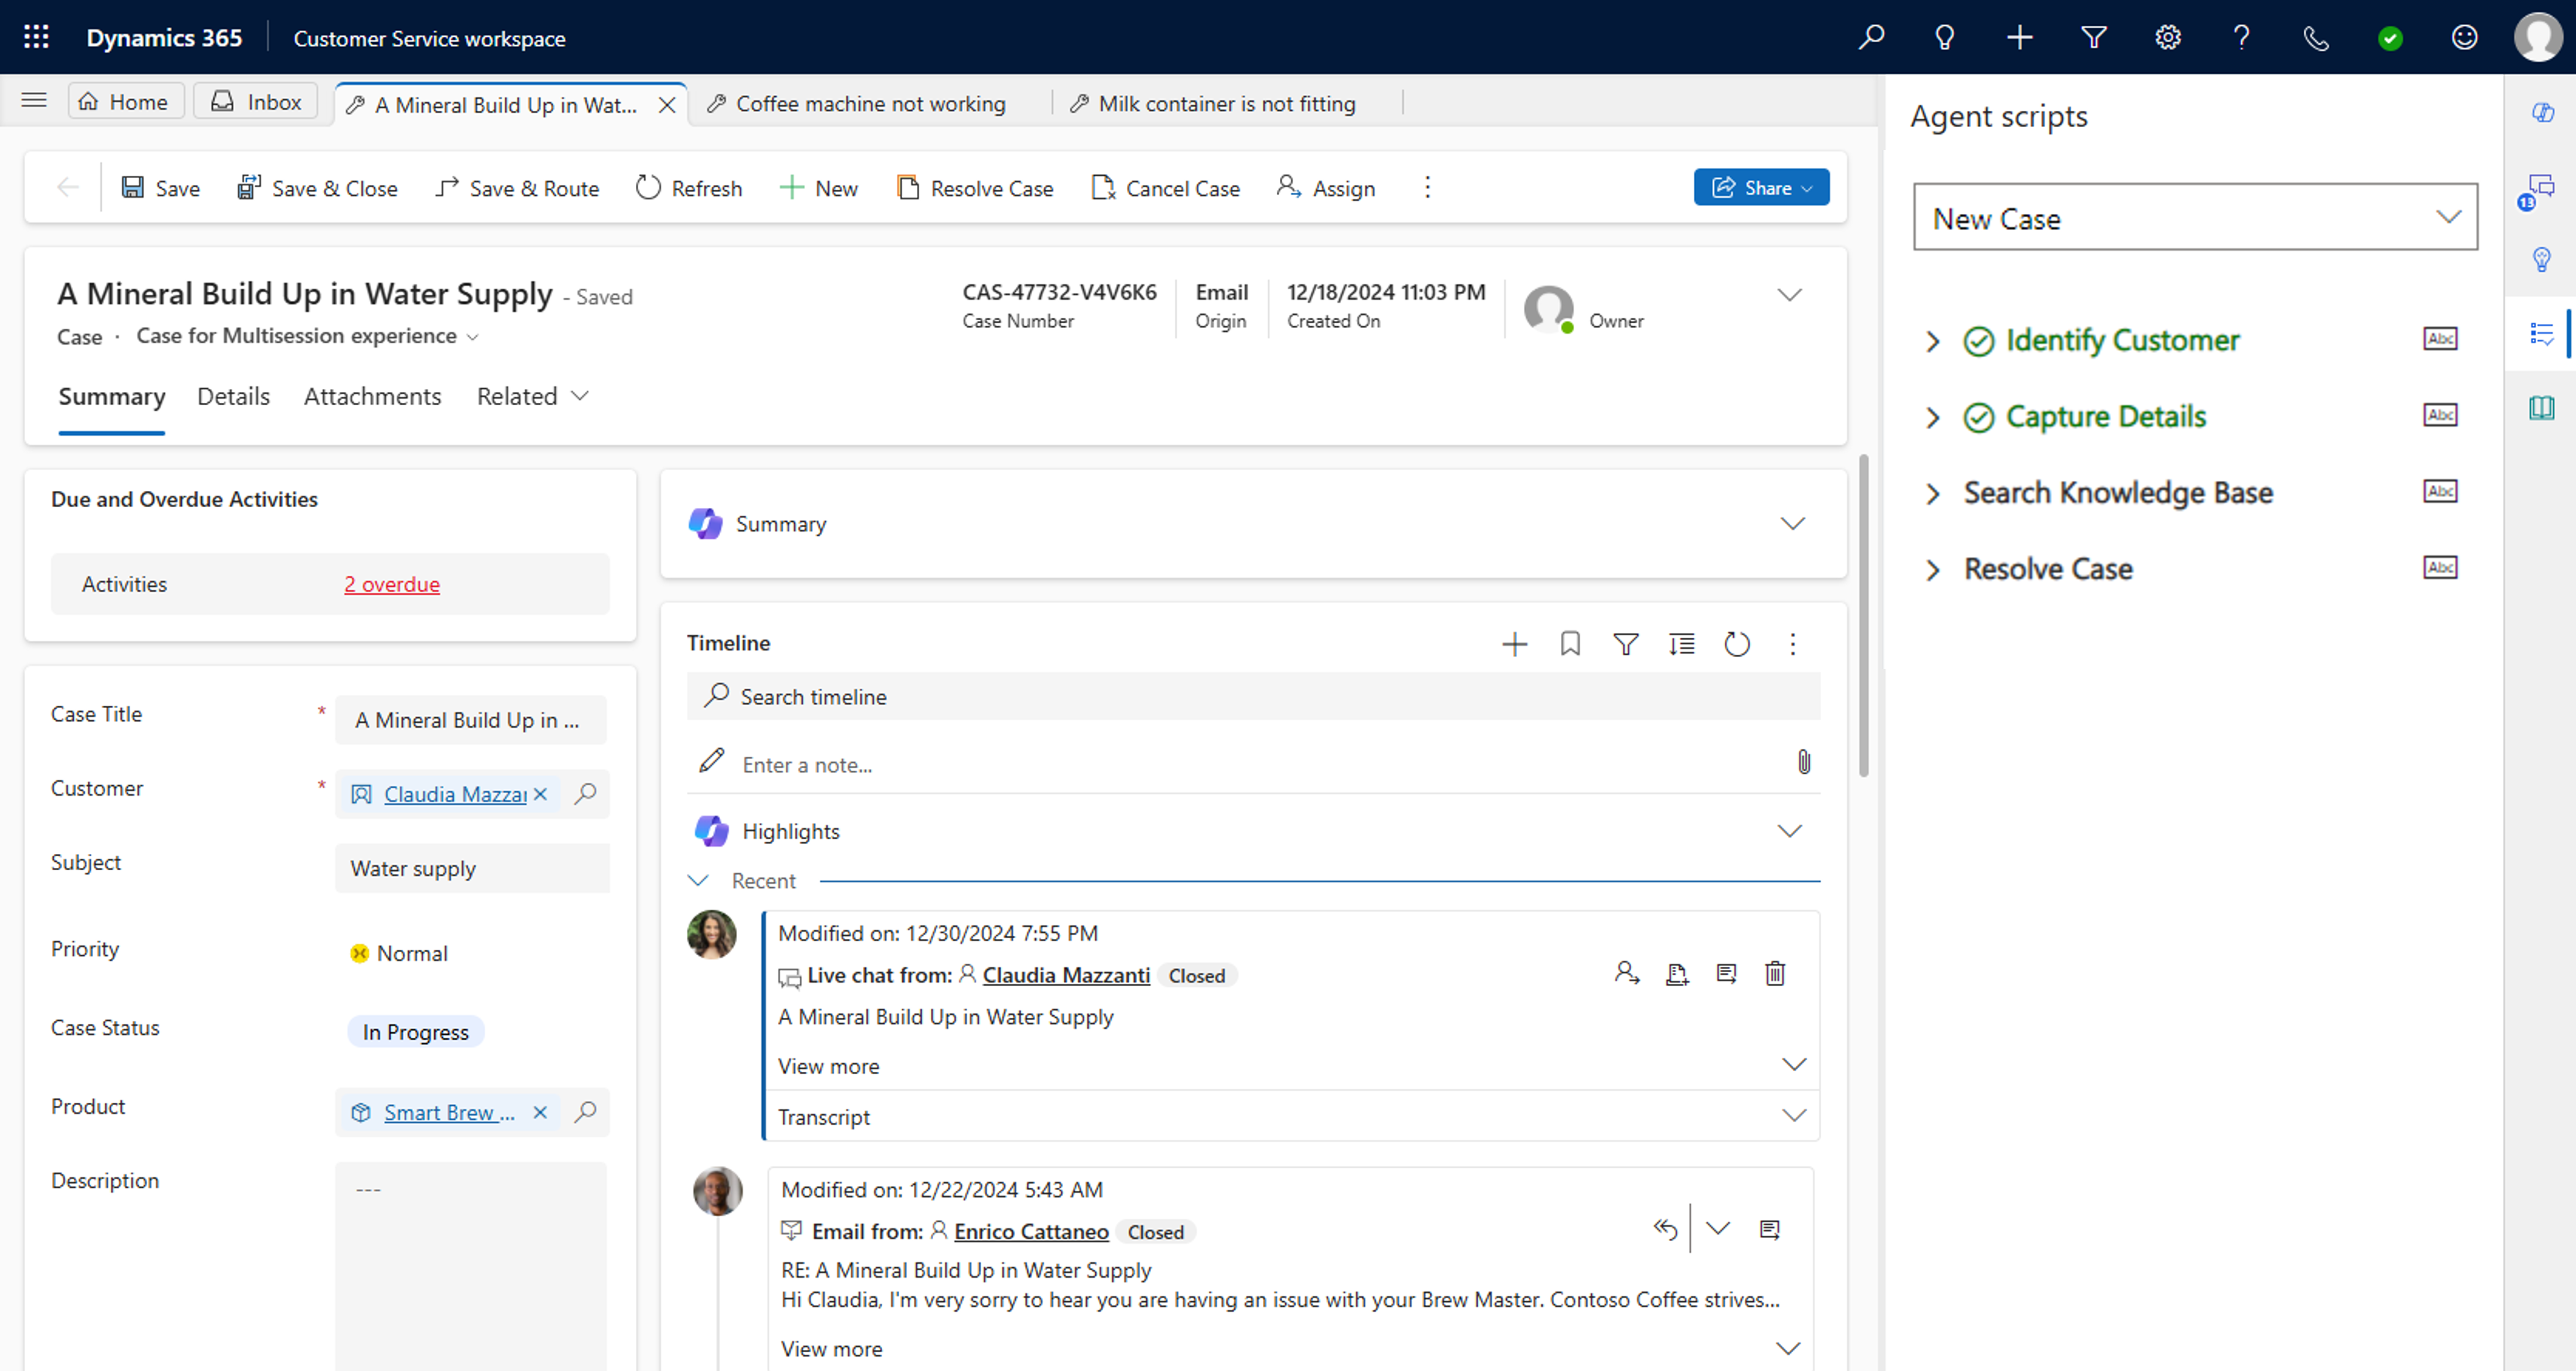The height and width of the screenshot is (1371, 2576).
Task: Open the Copilot icon in right side rail
Action: (2543, 112)
